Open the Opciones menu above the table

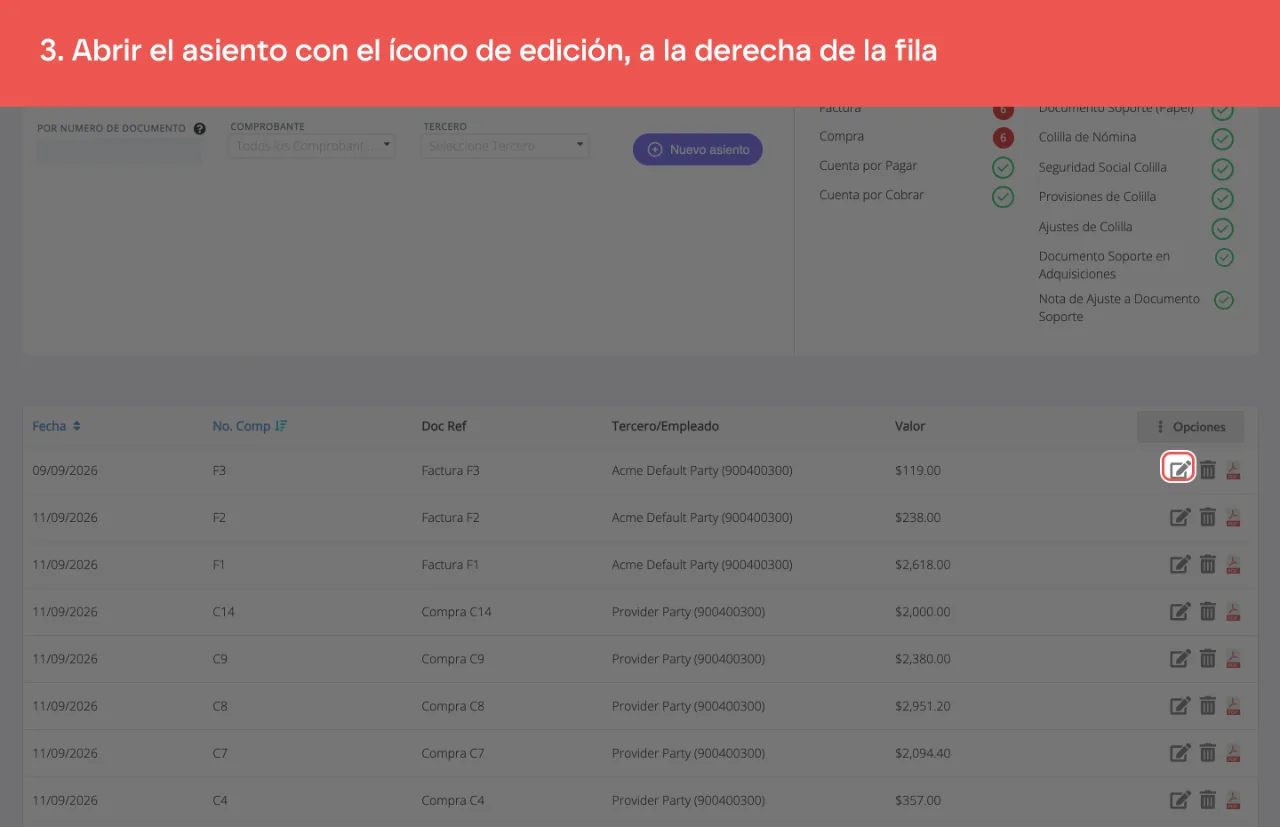[1190, 427]
